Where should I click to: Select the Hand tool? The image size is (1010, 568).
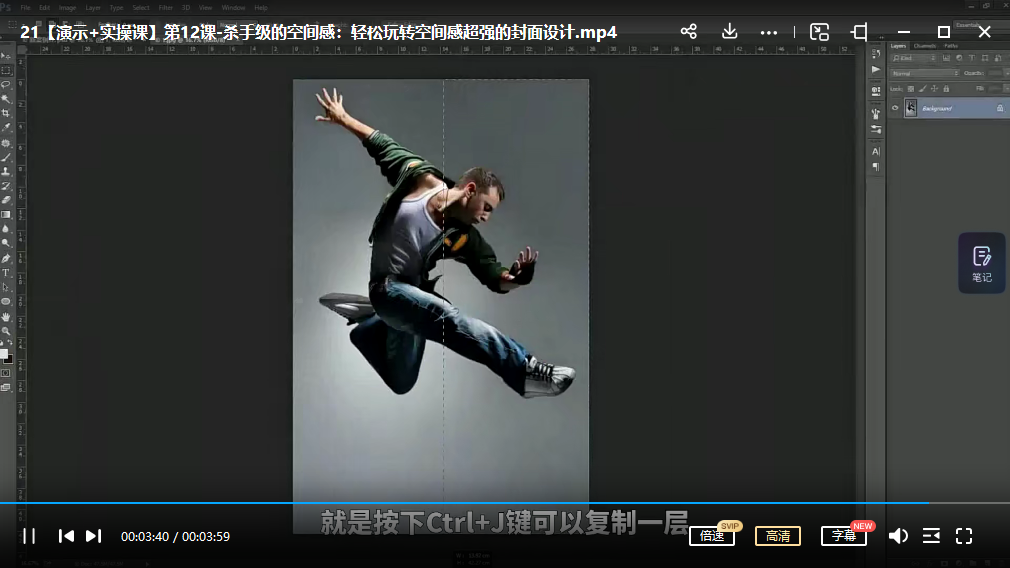pos(6,316)
